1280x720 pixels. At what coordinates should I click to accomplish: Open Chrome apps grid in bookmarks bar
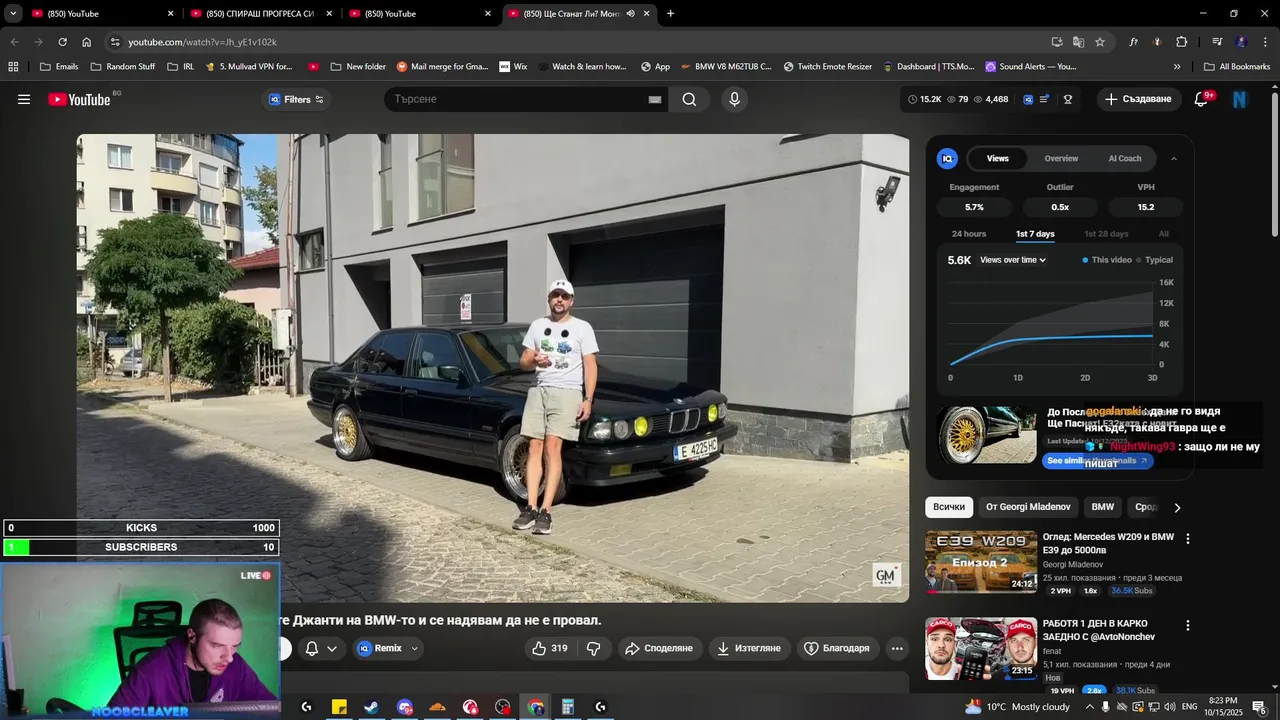point(13,67)
